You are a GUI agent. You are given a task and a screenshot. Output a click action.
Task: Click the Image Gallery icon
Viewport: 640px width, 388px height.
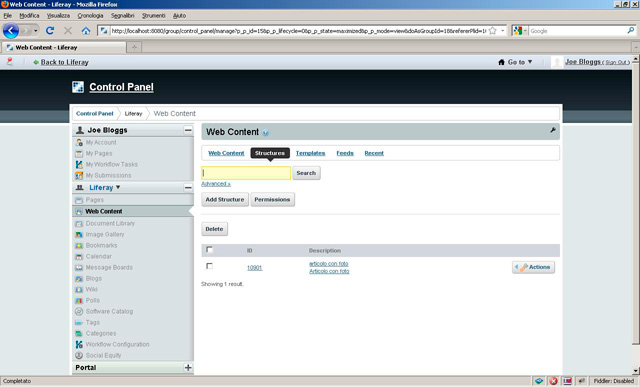[79, 235]
